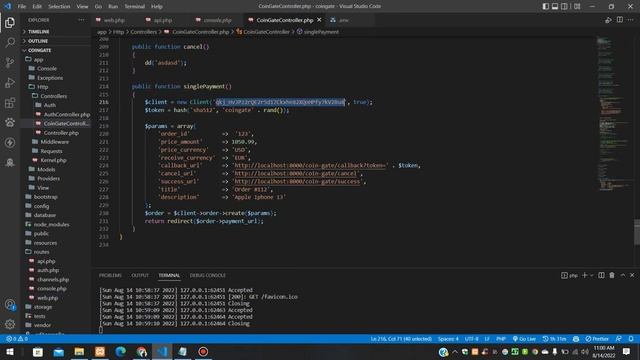
Task: Open editor More Actions ellipsis
Action: pos(631,20)
